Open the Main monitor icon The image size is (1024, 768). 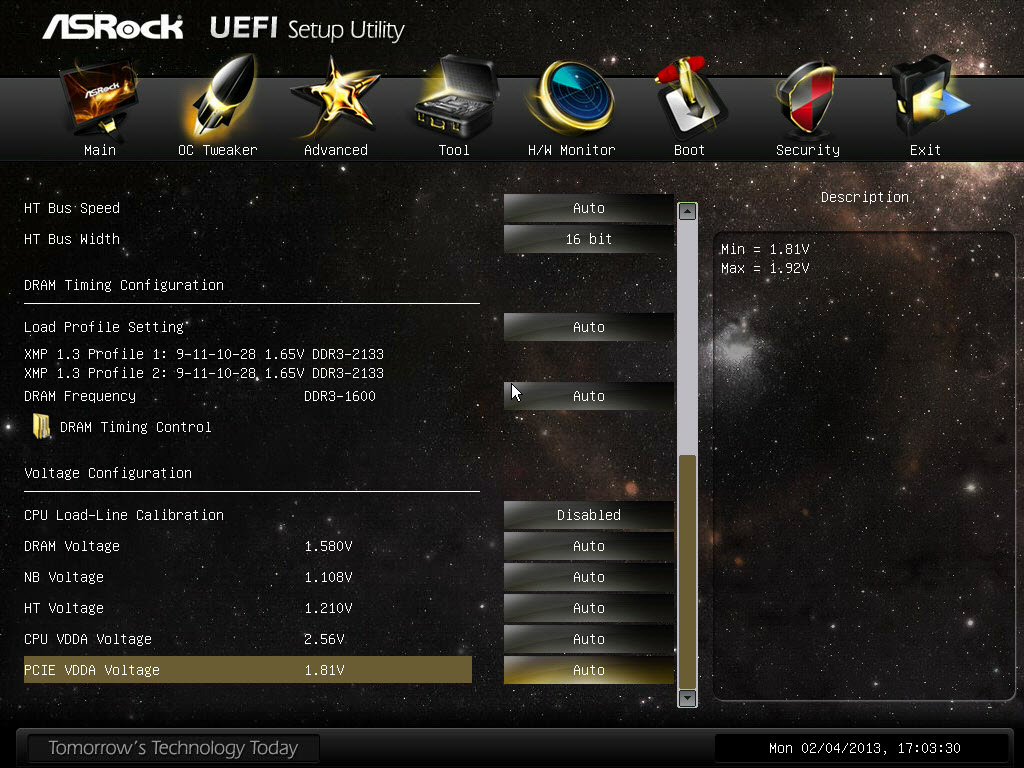pos(99,98)
